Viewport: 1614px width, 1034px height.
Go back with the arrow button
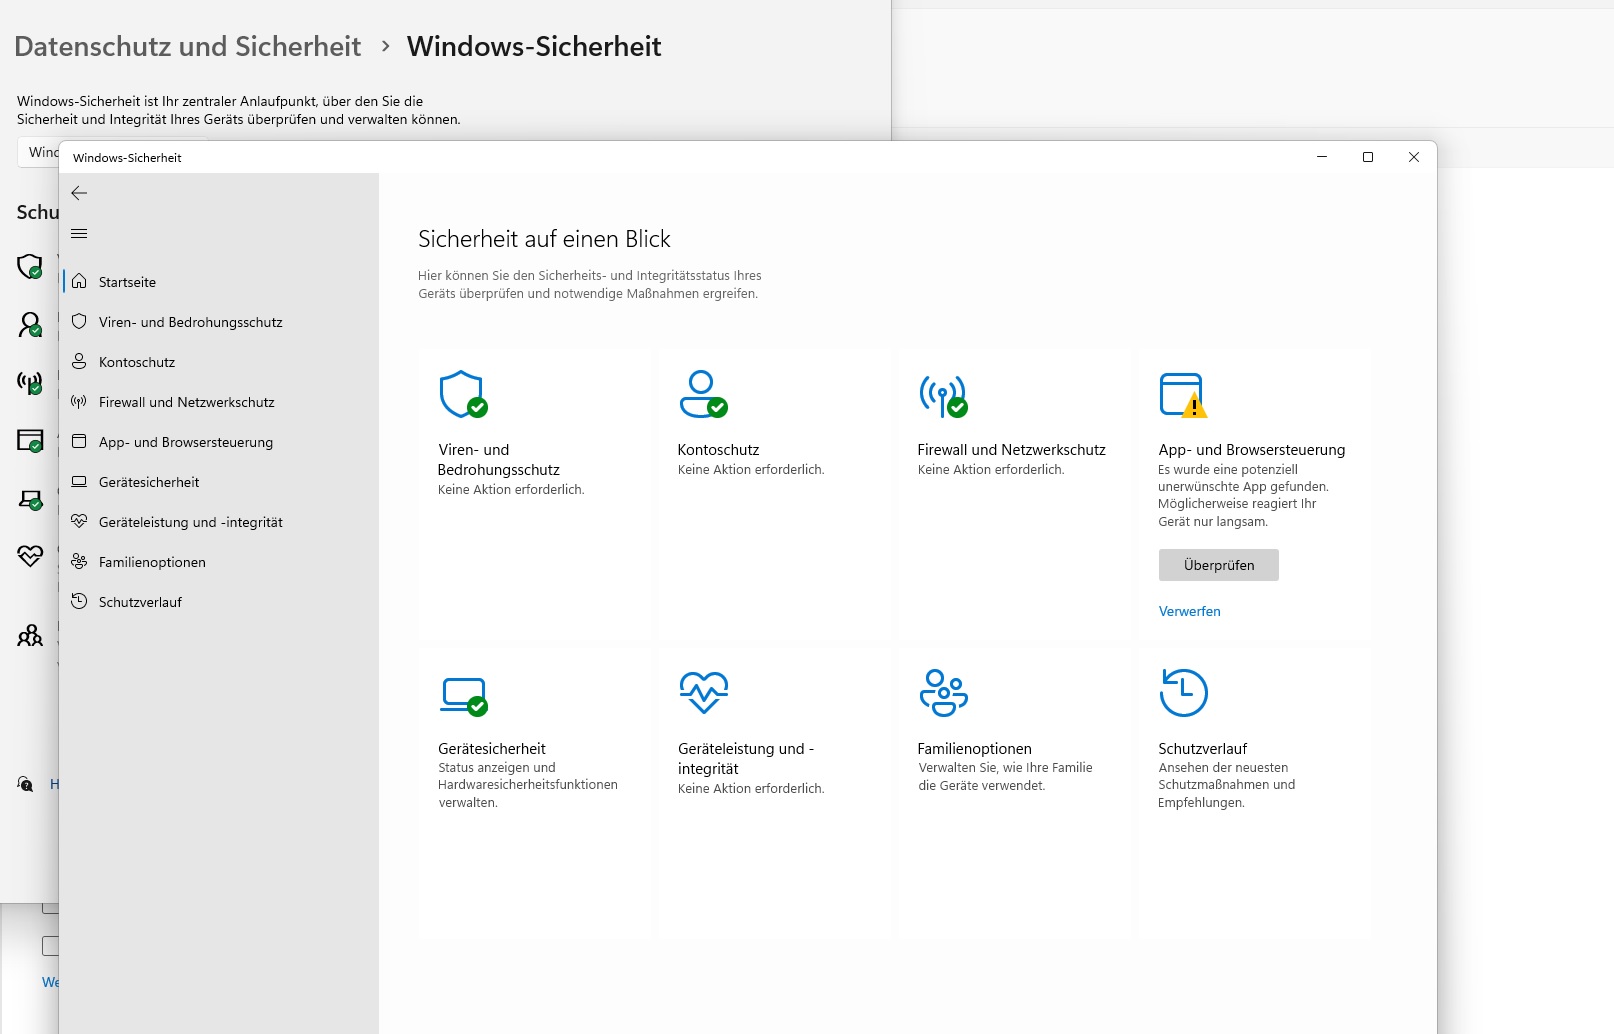click(x=79, y=193)
